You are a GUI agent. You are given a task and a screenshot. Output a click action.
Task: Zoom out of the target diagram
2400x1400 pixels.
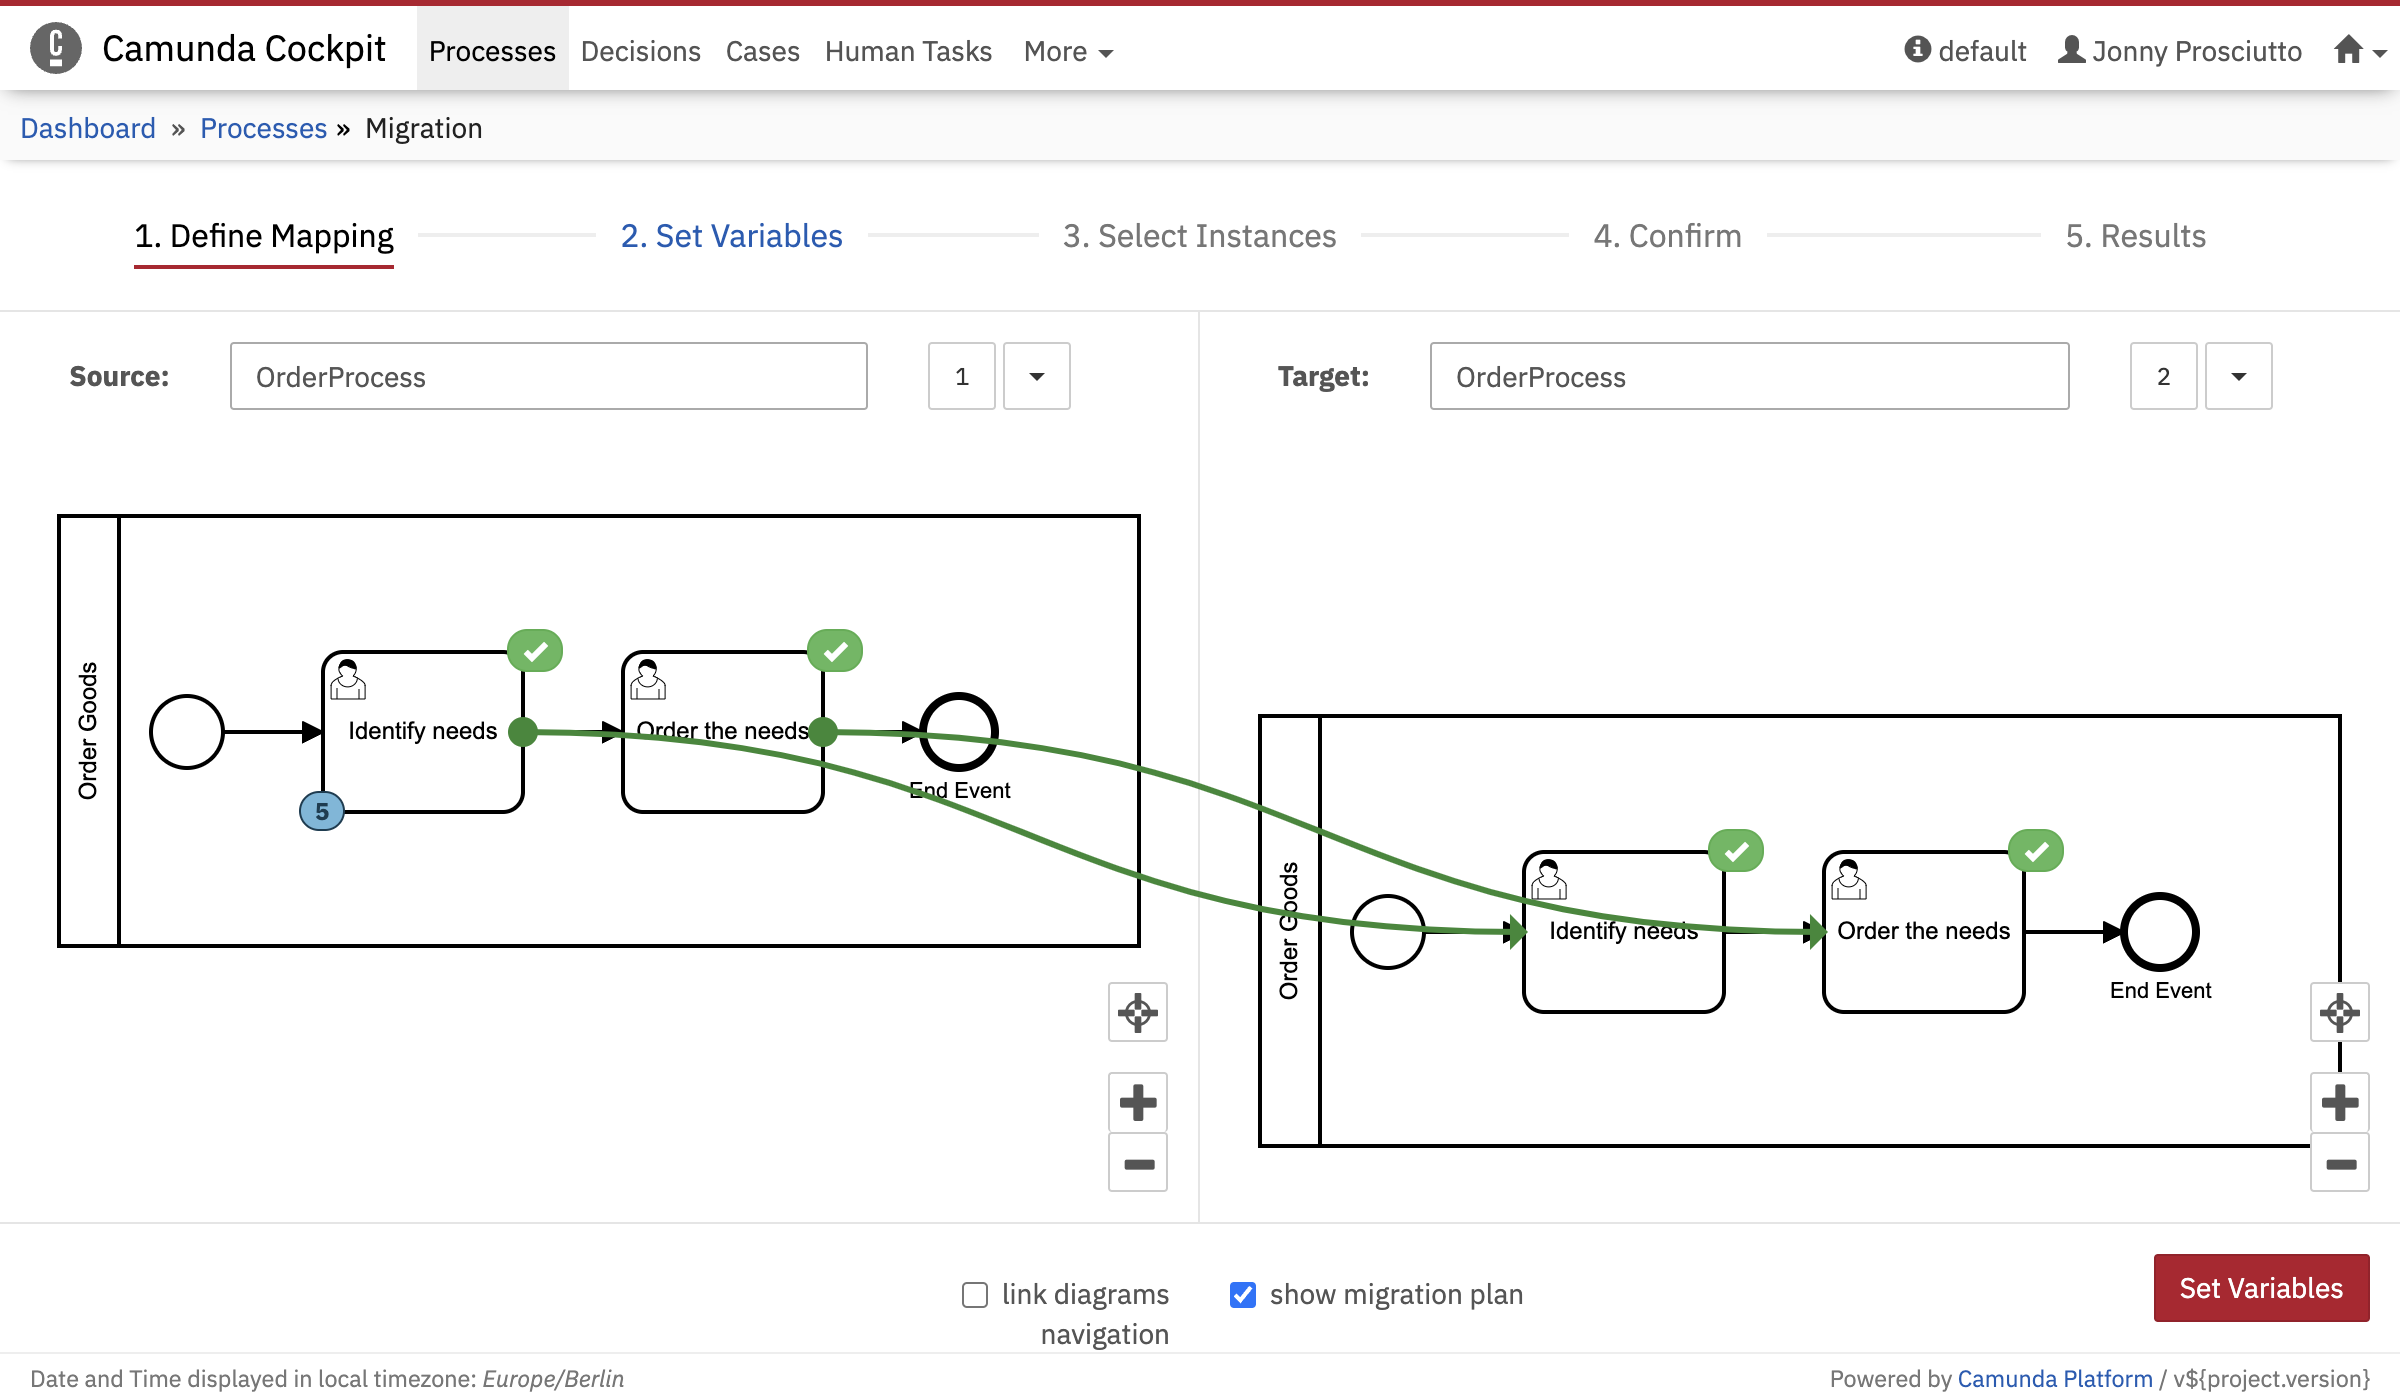(x=2340, y=1162)
